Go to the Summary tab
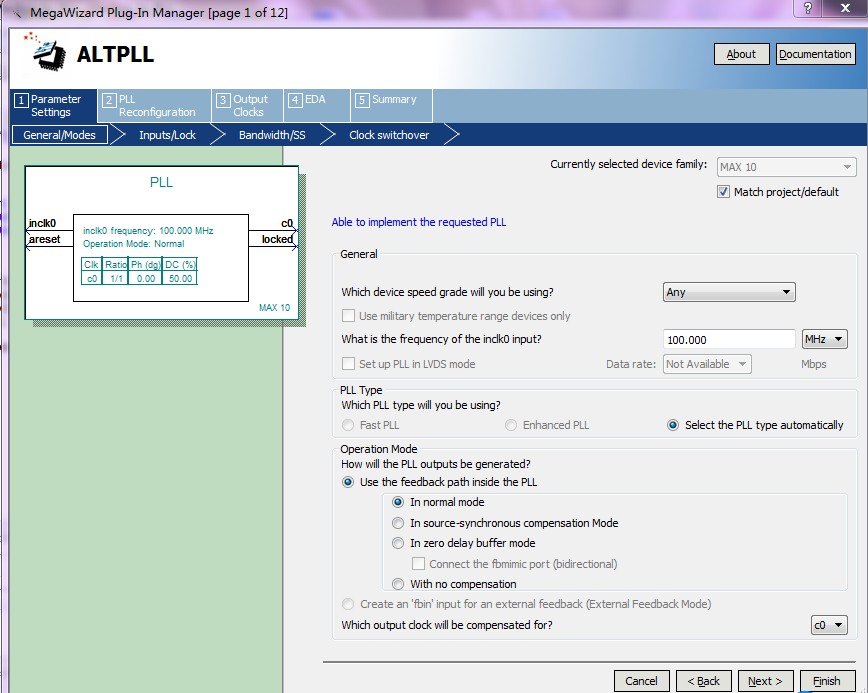Viewport: 868px width, 693px height. point(391,105)
